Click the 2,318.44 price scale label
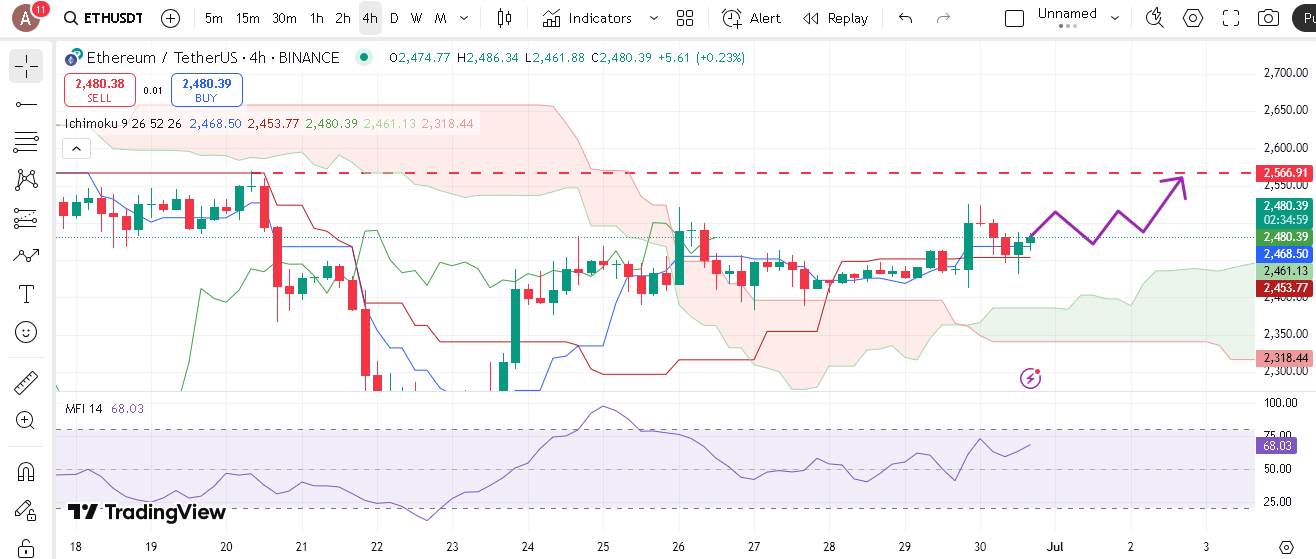This screenshot has height=559, width=1316. (1284, 358)
